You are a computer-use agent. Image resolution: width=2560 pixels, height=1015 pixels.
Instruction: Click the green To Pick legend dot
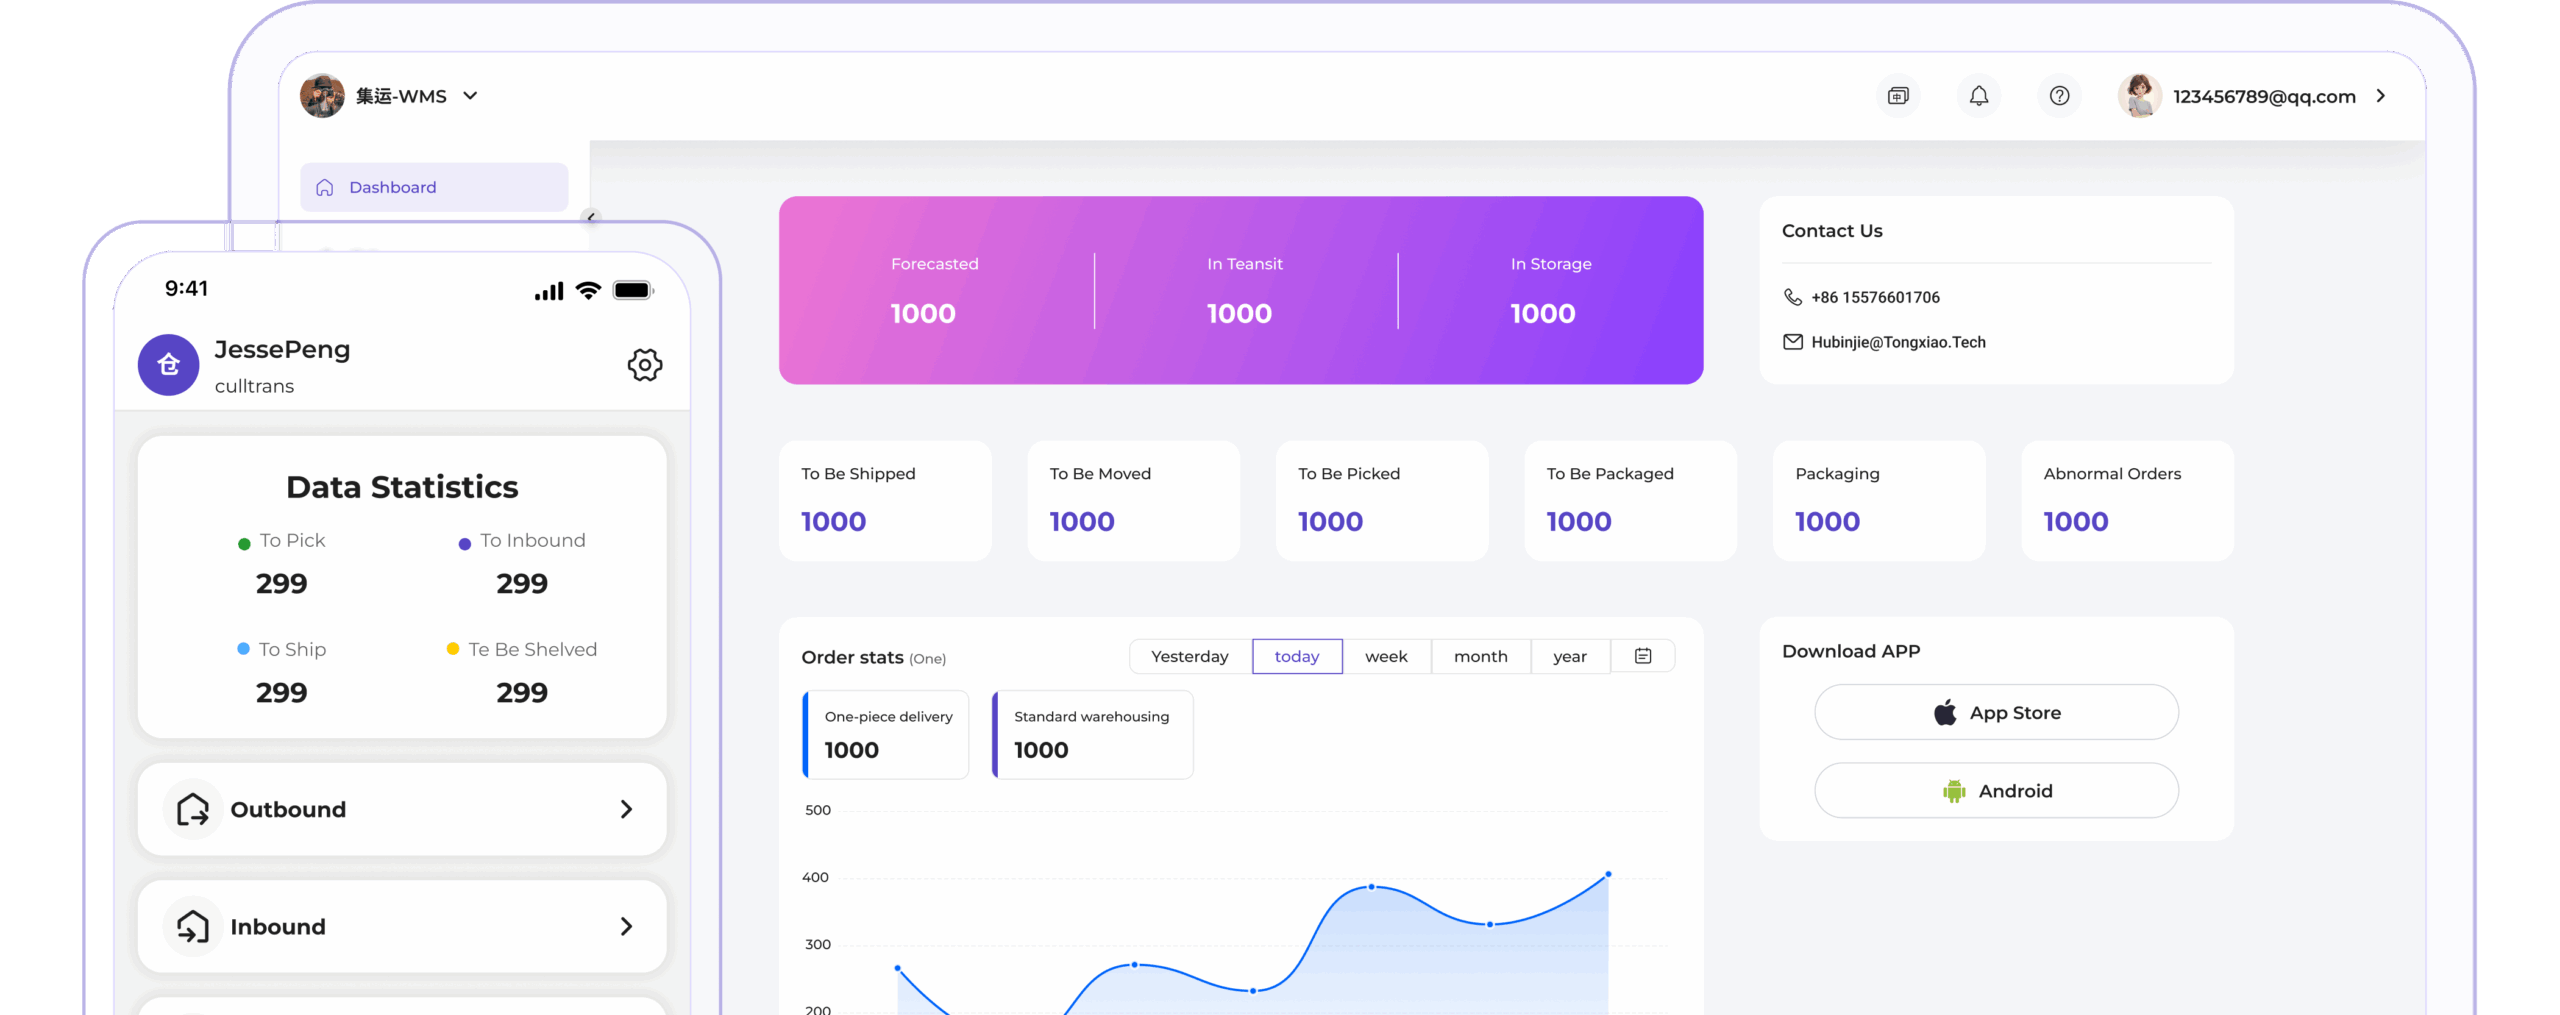point(243,544)
